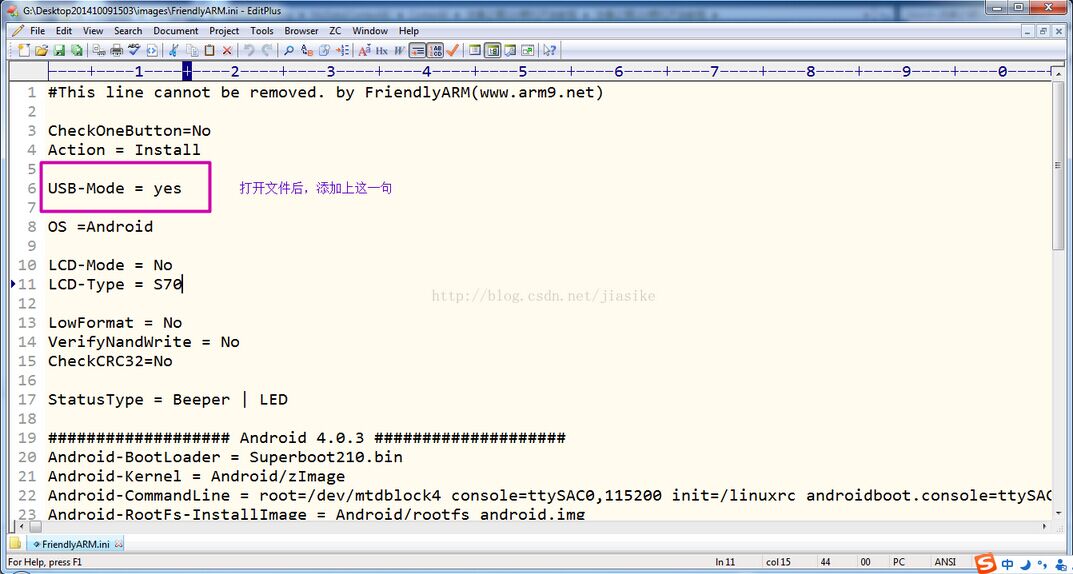Close the FriendlyARM.ini tab with its x
This screenshot has height=574, width=1073.
point(118,545)
